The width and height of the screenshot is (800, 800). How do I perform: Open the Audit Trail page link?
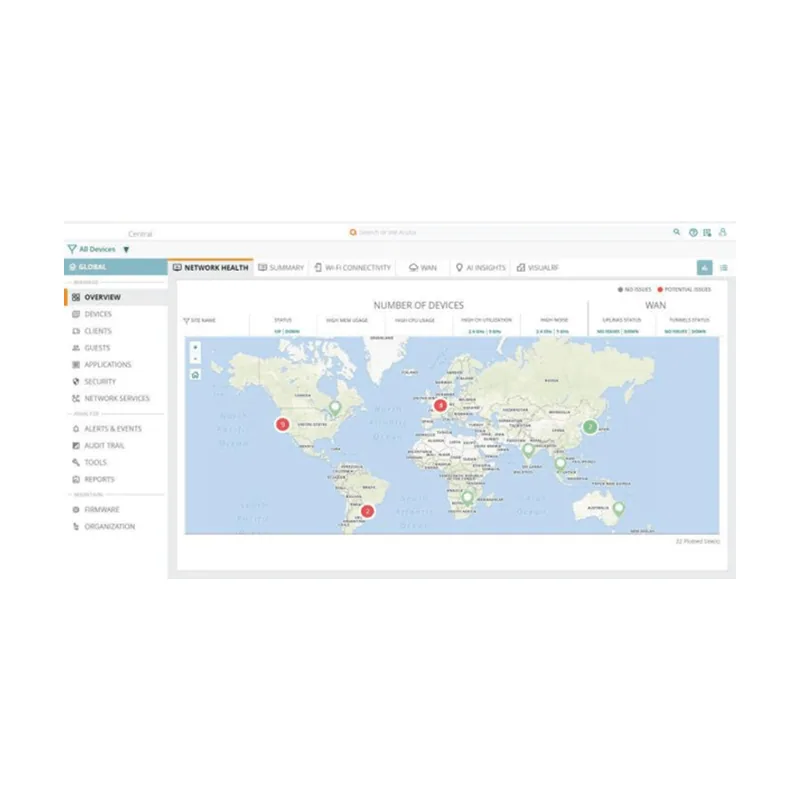click(104, 446)
